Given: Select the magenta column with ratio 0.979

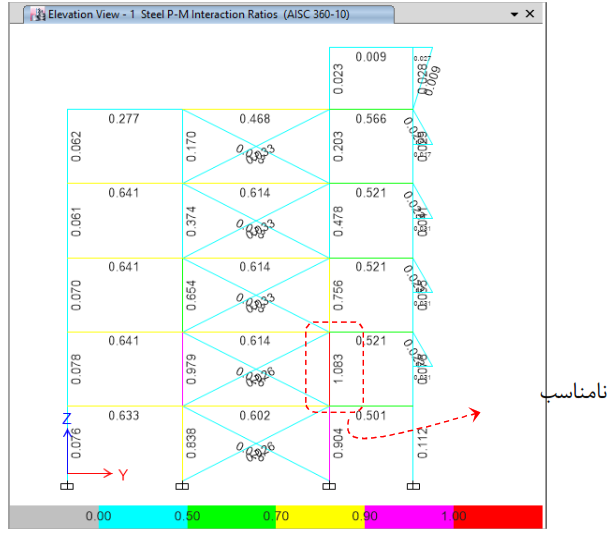Looking at the screenshot, I should [x=182, y=368].
